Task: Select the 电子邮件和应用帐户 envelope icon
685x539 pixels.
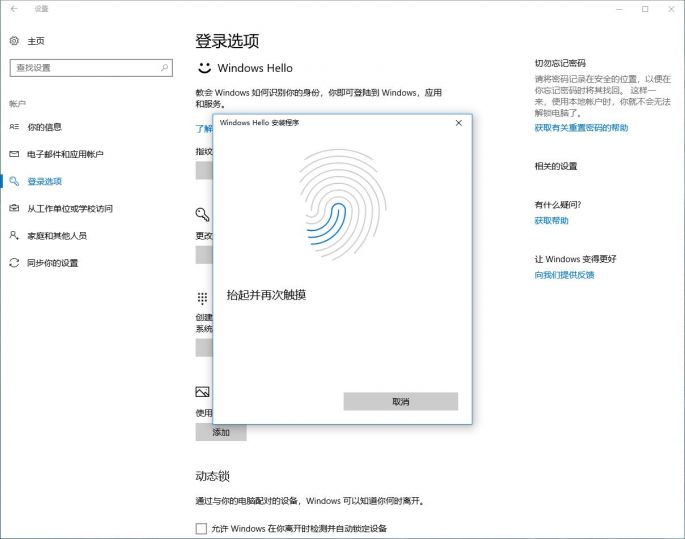Action: point(14,154)
